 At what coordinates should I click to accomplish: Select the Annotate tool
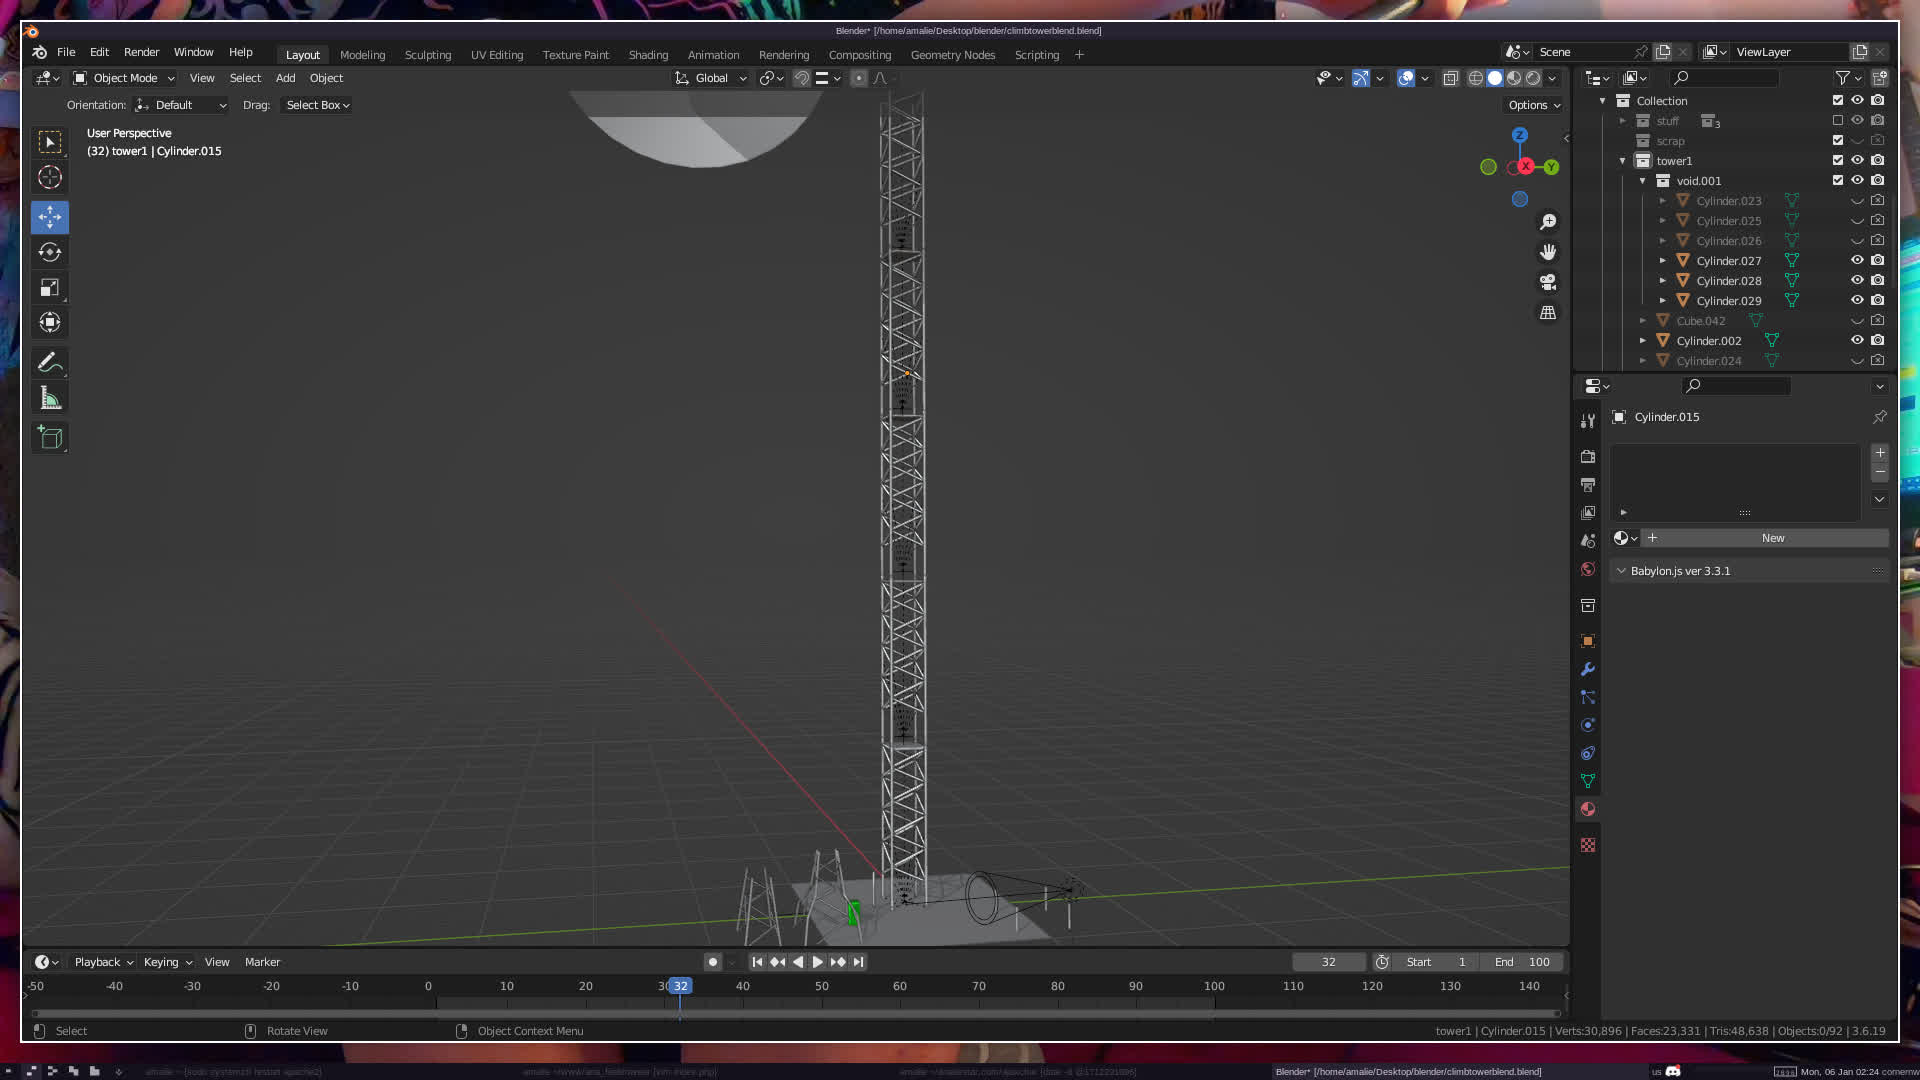(x=50, y=363)
